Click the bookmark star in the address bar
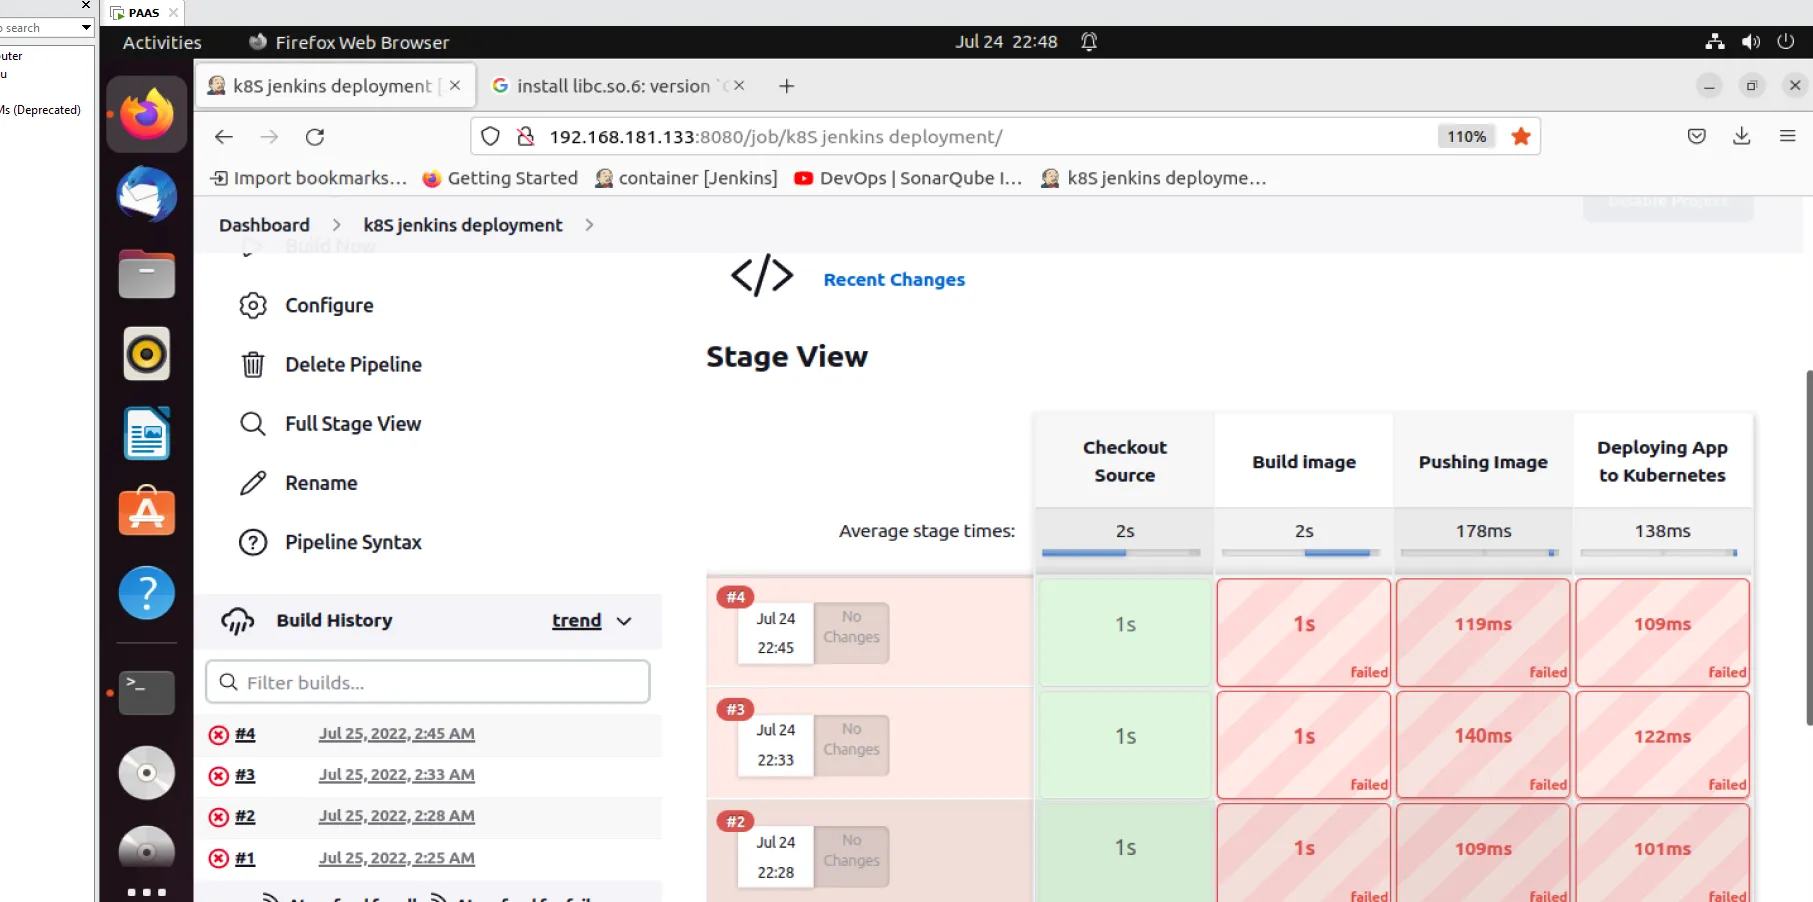 (x=1521, y=137)
